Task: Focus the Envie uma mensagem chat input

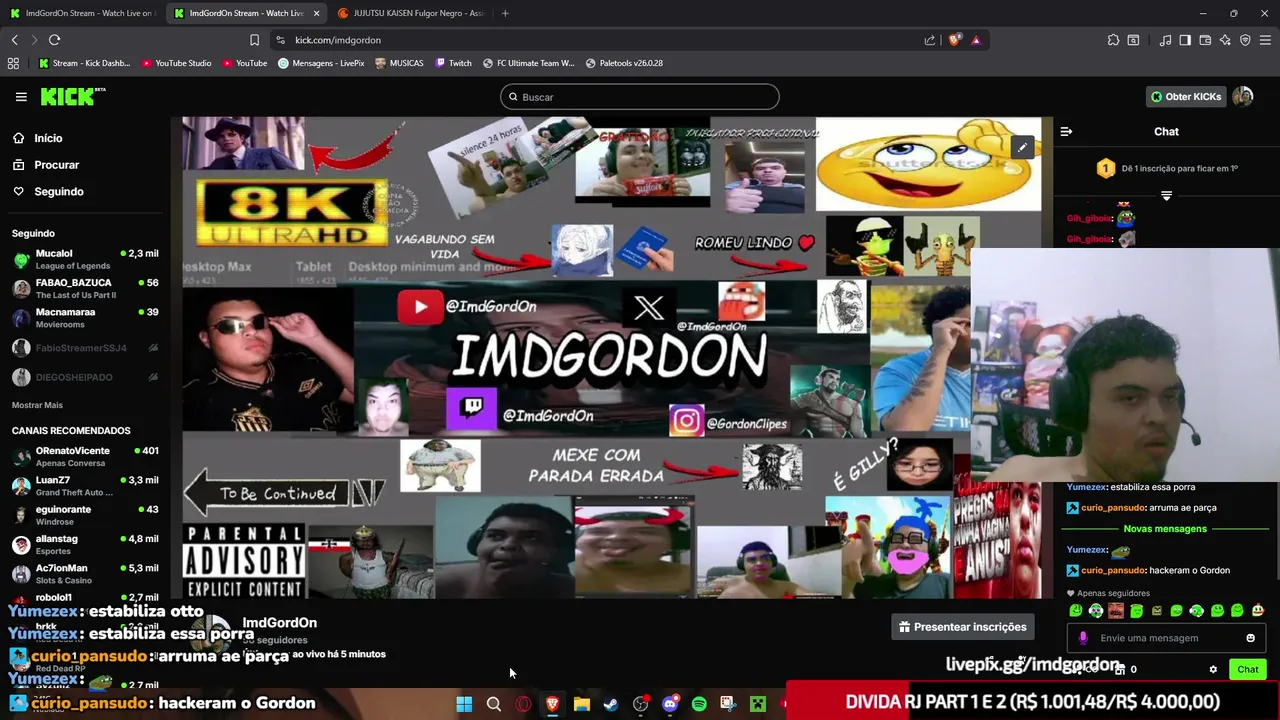Action: click(1165, 638)
